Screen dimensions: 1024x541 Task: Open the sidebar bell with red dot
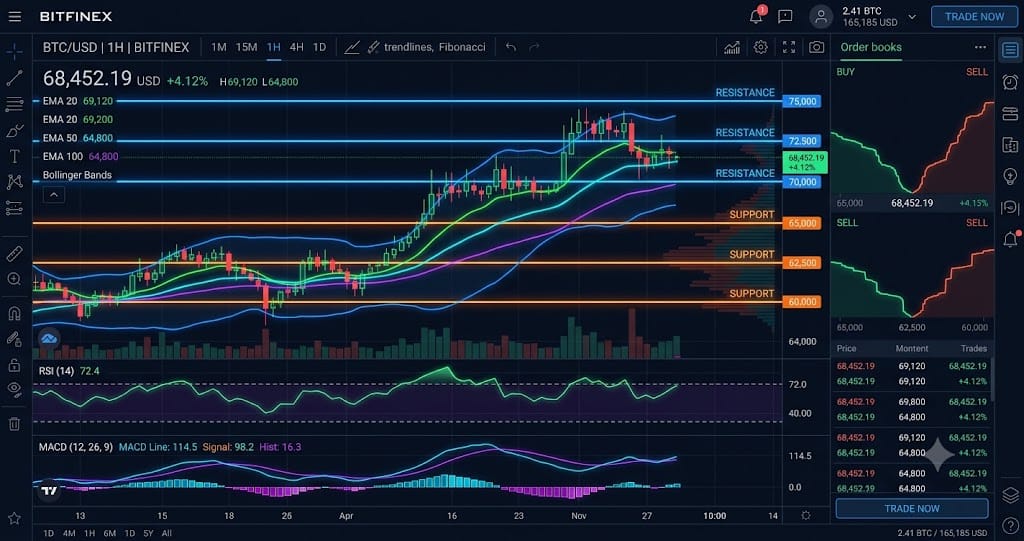click(1010, 239)
